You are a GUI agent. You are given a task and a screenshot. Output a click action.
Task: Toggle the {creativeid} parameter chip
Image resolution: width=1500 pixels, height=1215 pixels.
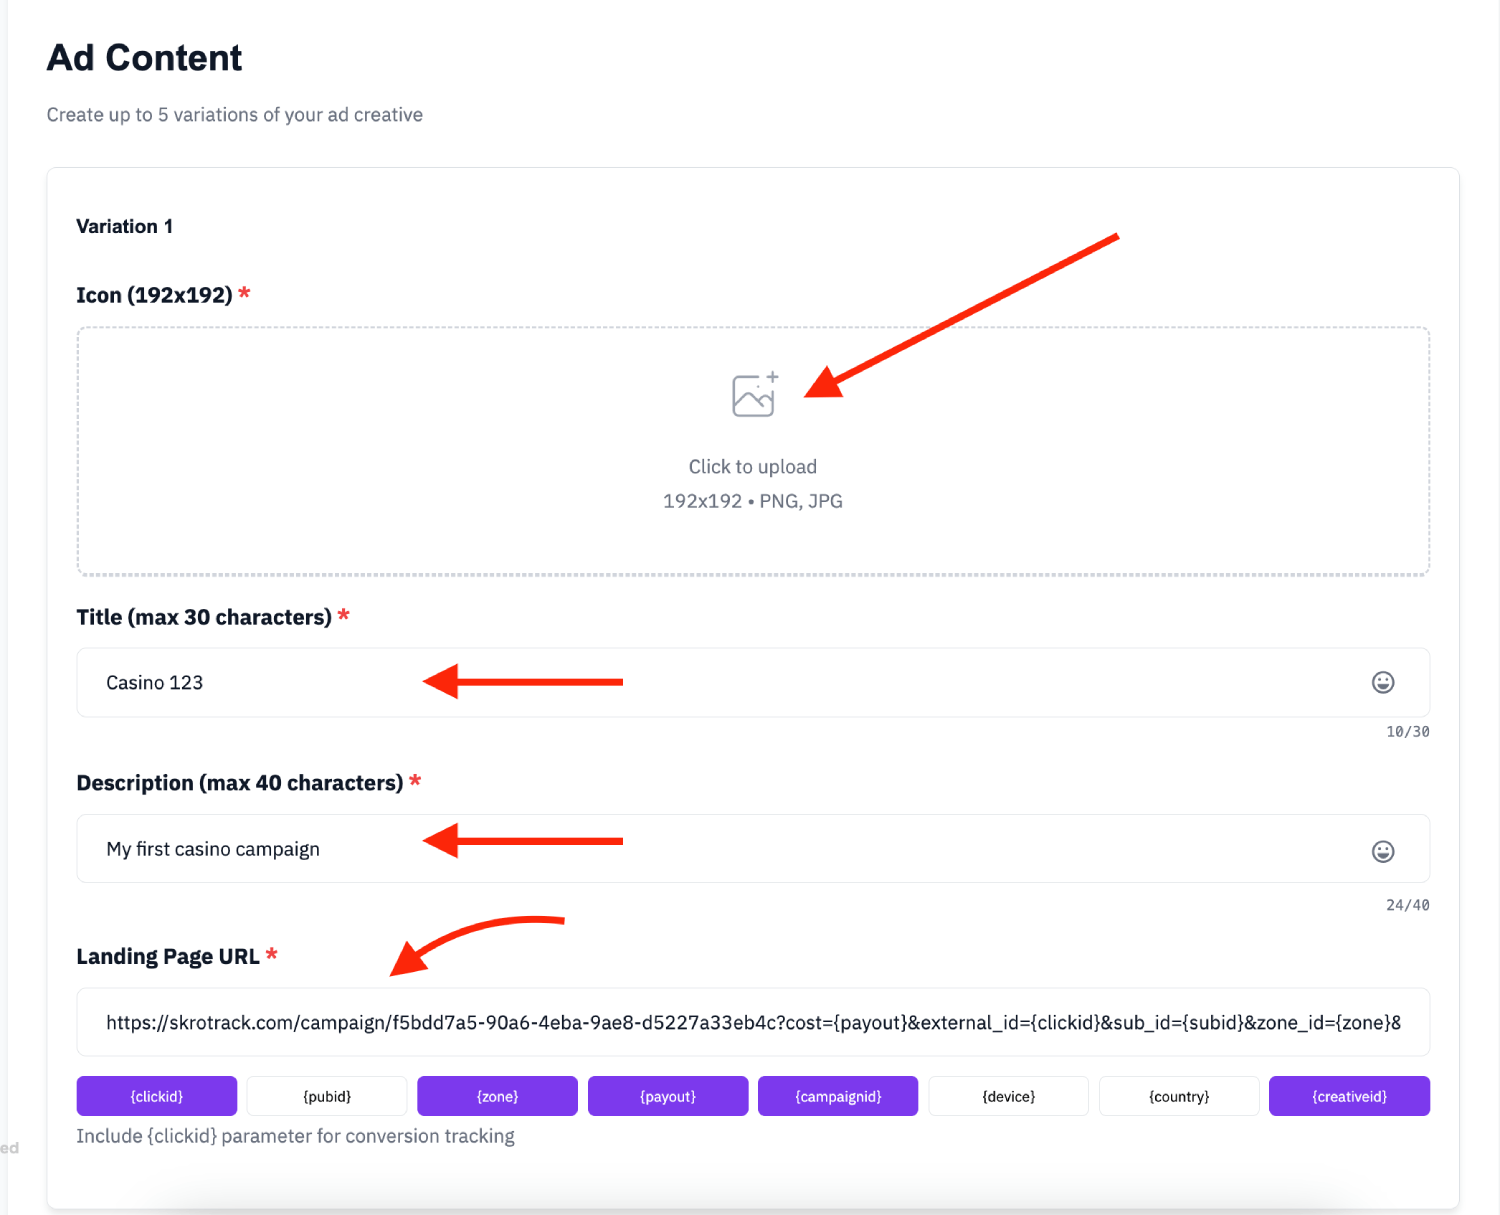coord(1349,1096)
